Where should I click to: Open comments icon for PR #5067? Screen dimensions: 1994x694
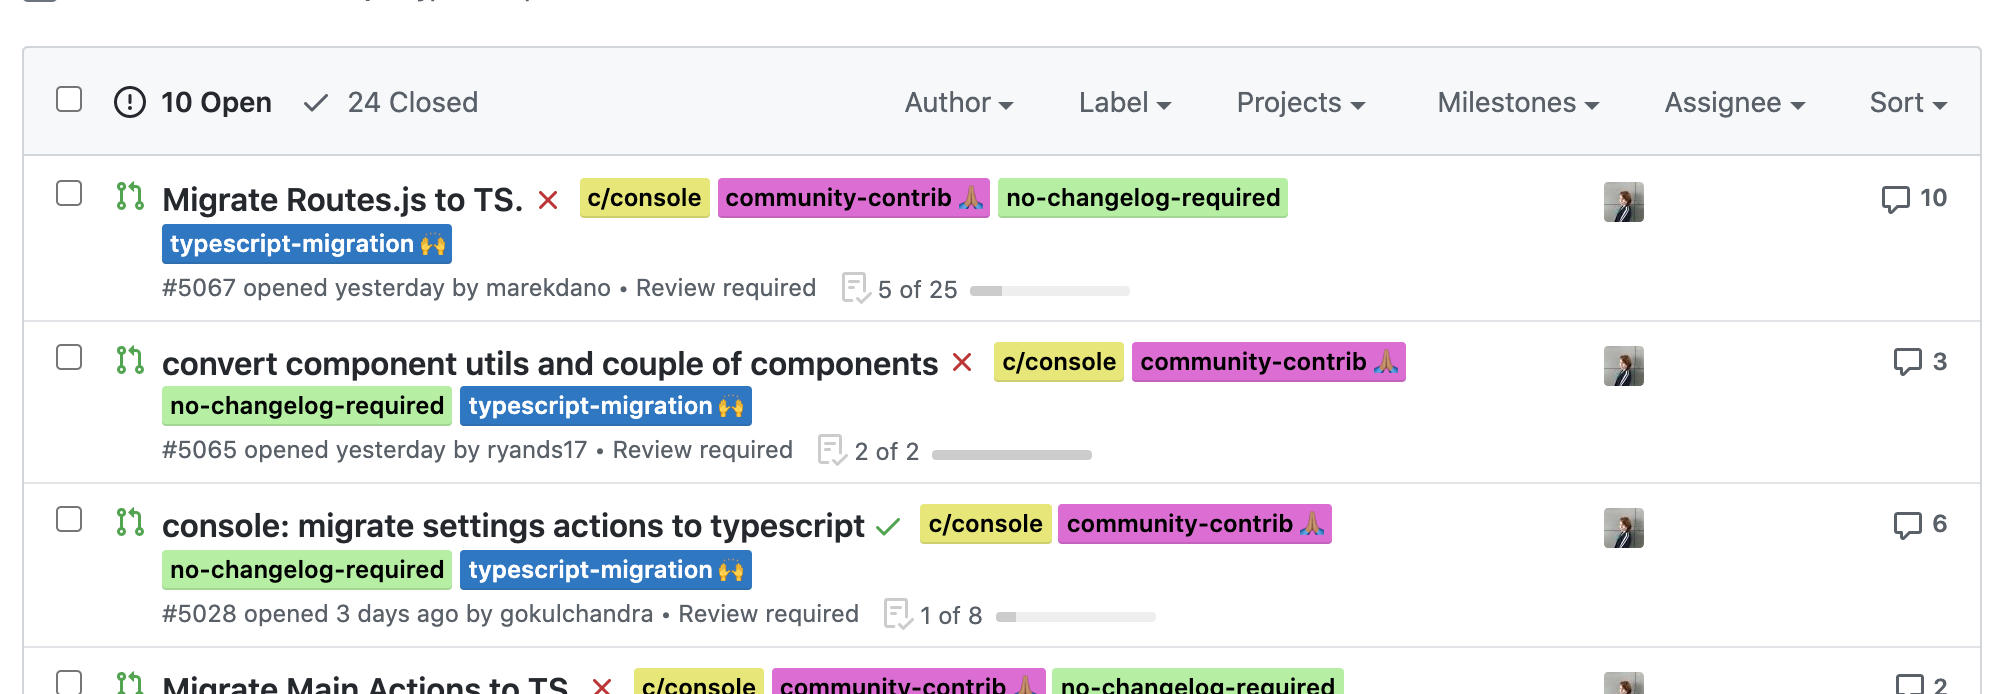tap(1894, 199)
